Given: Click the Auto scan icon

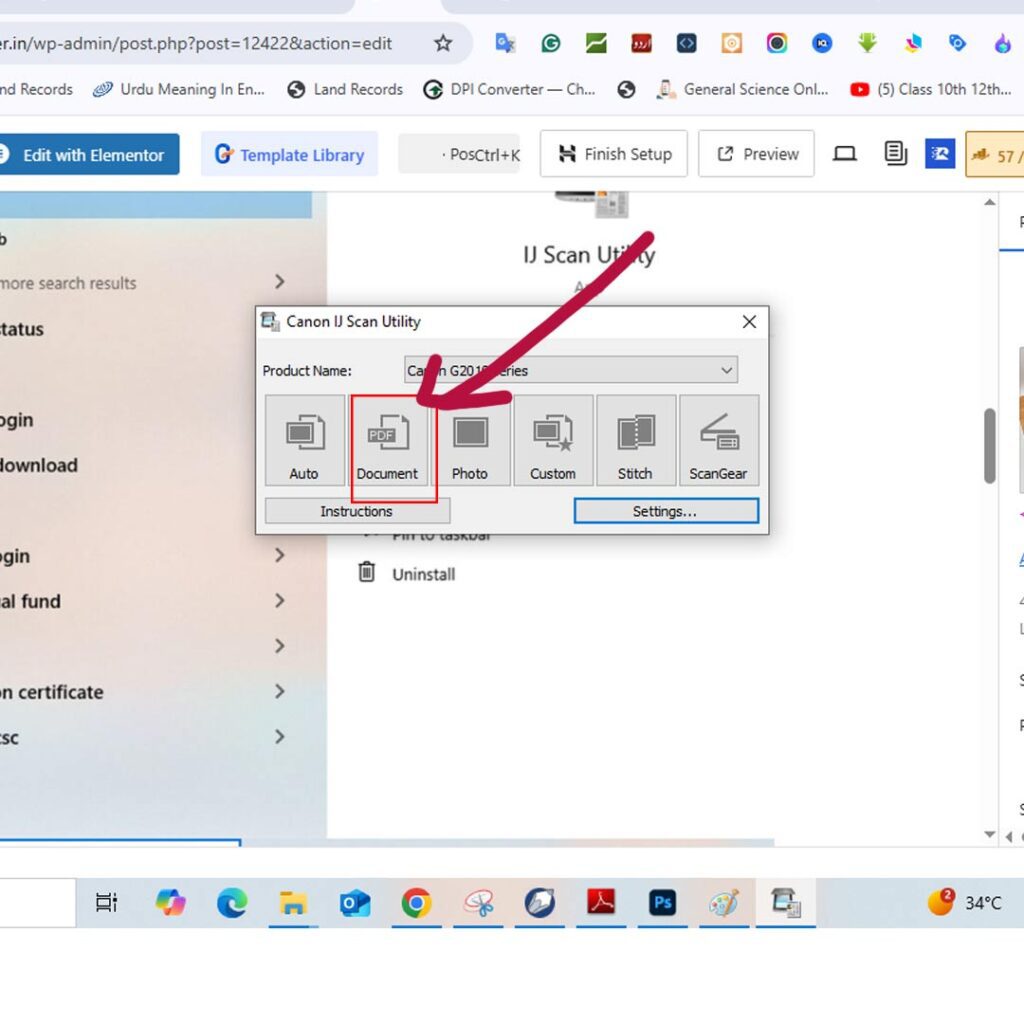Looking at the screenshot, I should (x=304, y=440).
